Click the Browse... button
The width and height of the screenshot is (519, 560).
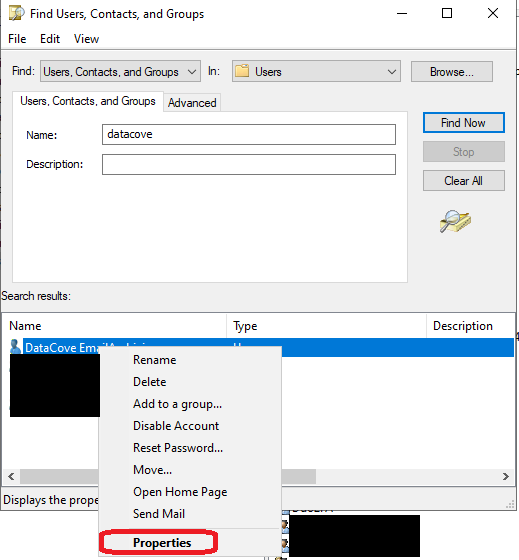click(452, 71)
